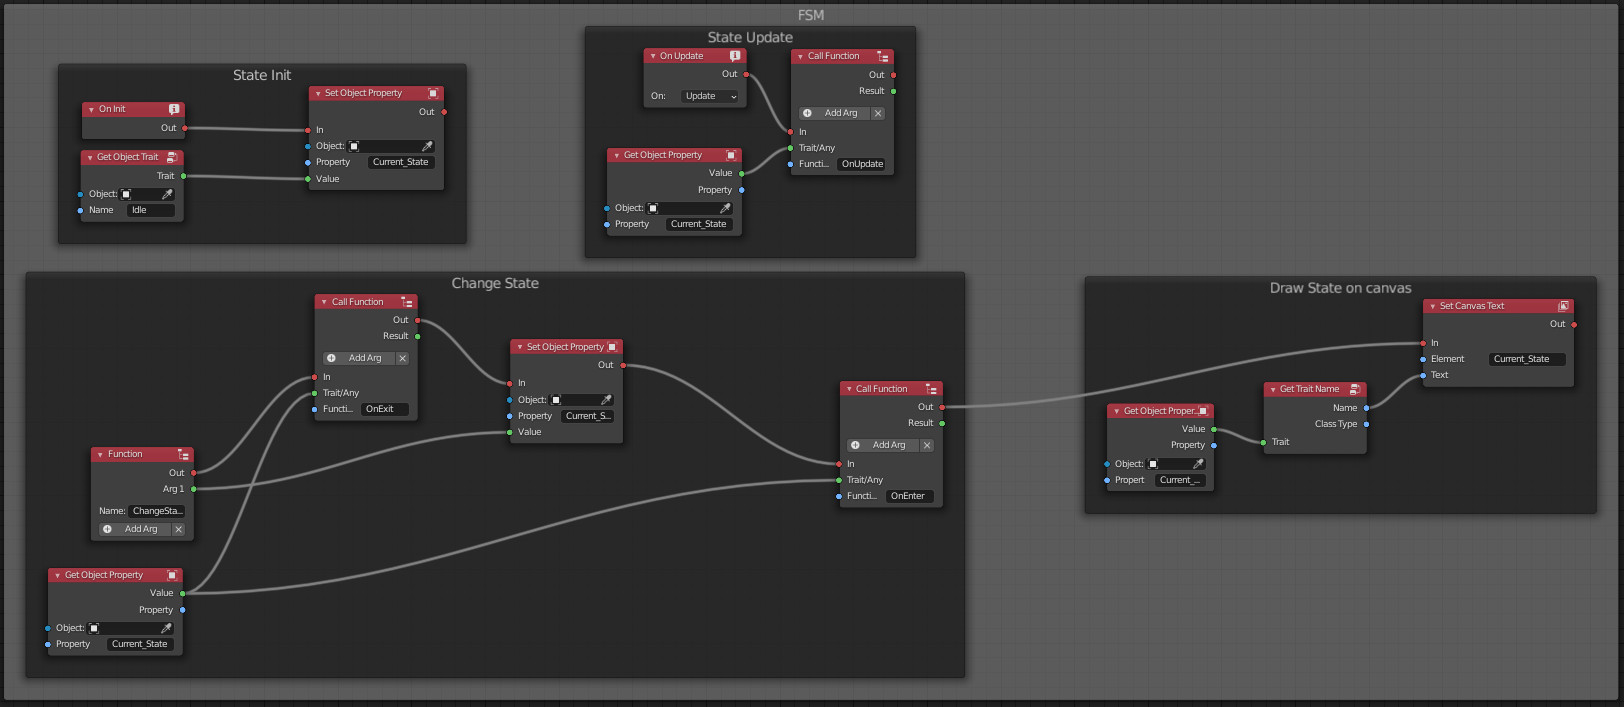1624x707 pixels.
Task: Click Change State Set Object Property header icon
Action: [612, 347]
